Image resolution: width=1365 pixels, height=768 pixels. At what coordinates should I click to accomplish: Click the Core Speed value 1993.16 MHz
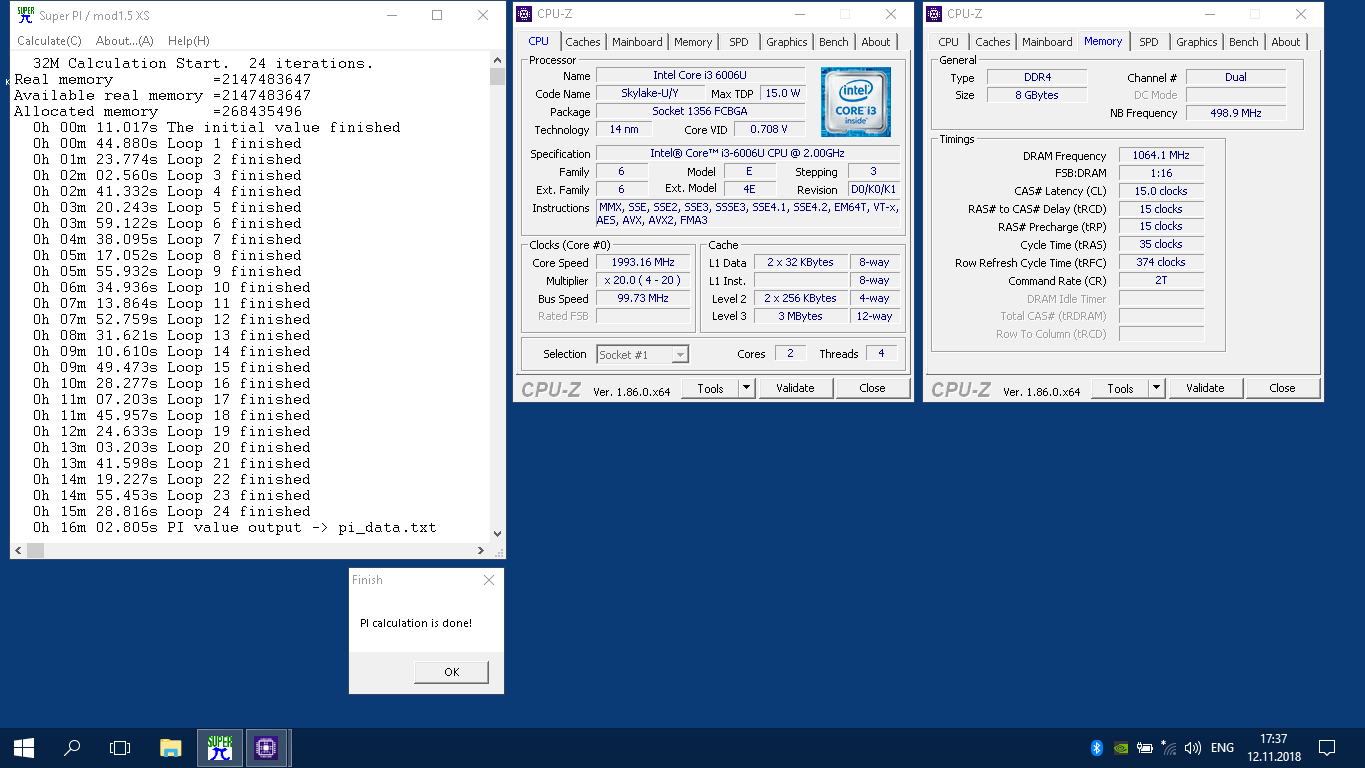click(643, 263)
